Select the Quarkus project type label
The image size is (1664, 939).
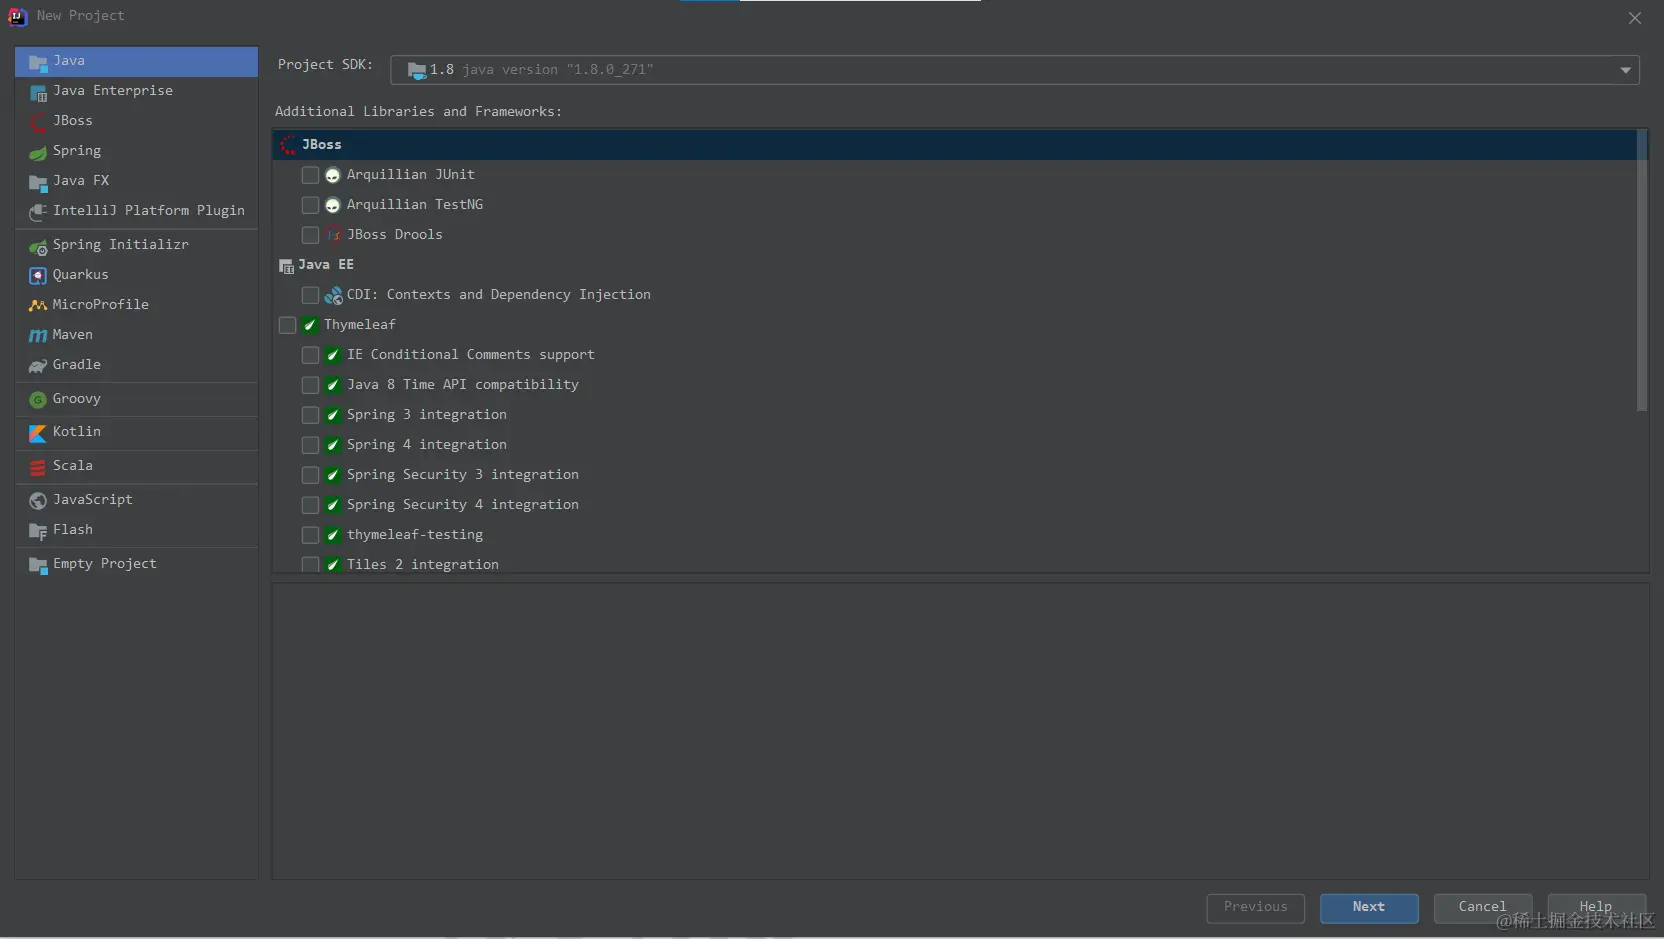(81, 275)
